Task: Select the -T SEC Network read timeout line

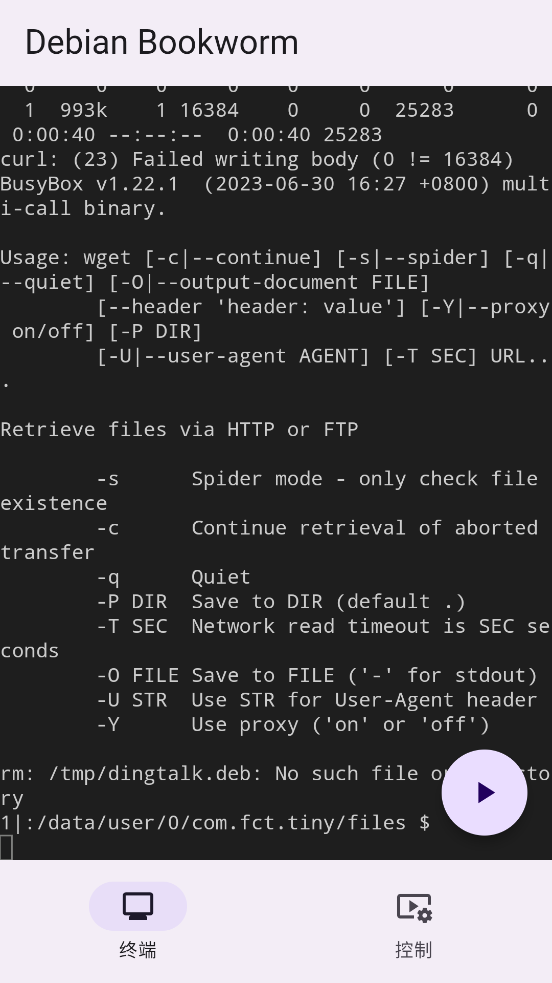Action: 276,638
